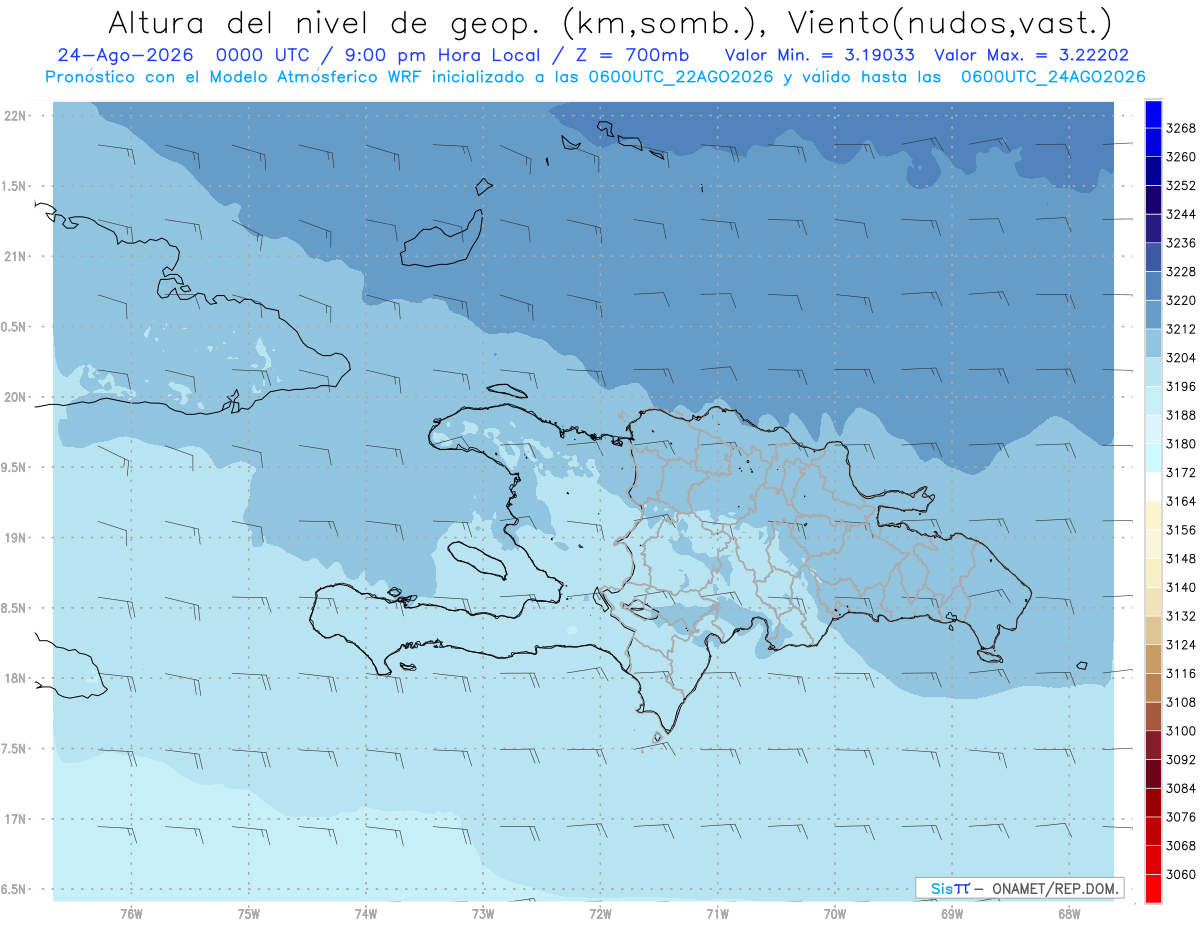Click the "22N" latitude label
This screenshot has width=1200, height=927.
coord(15,115)
